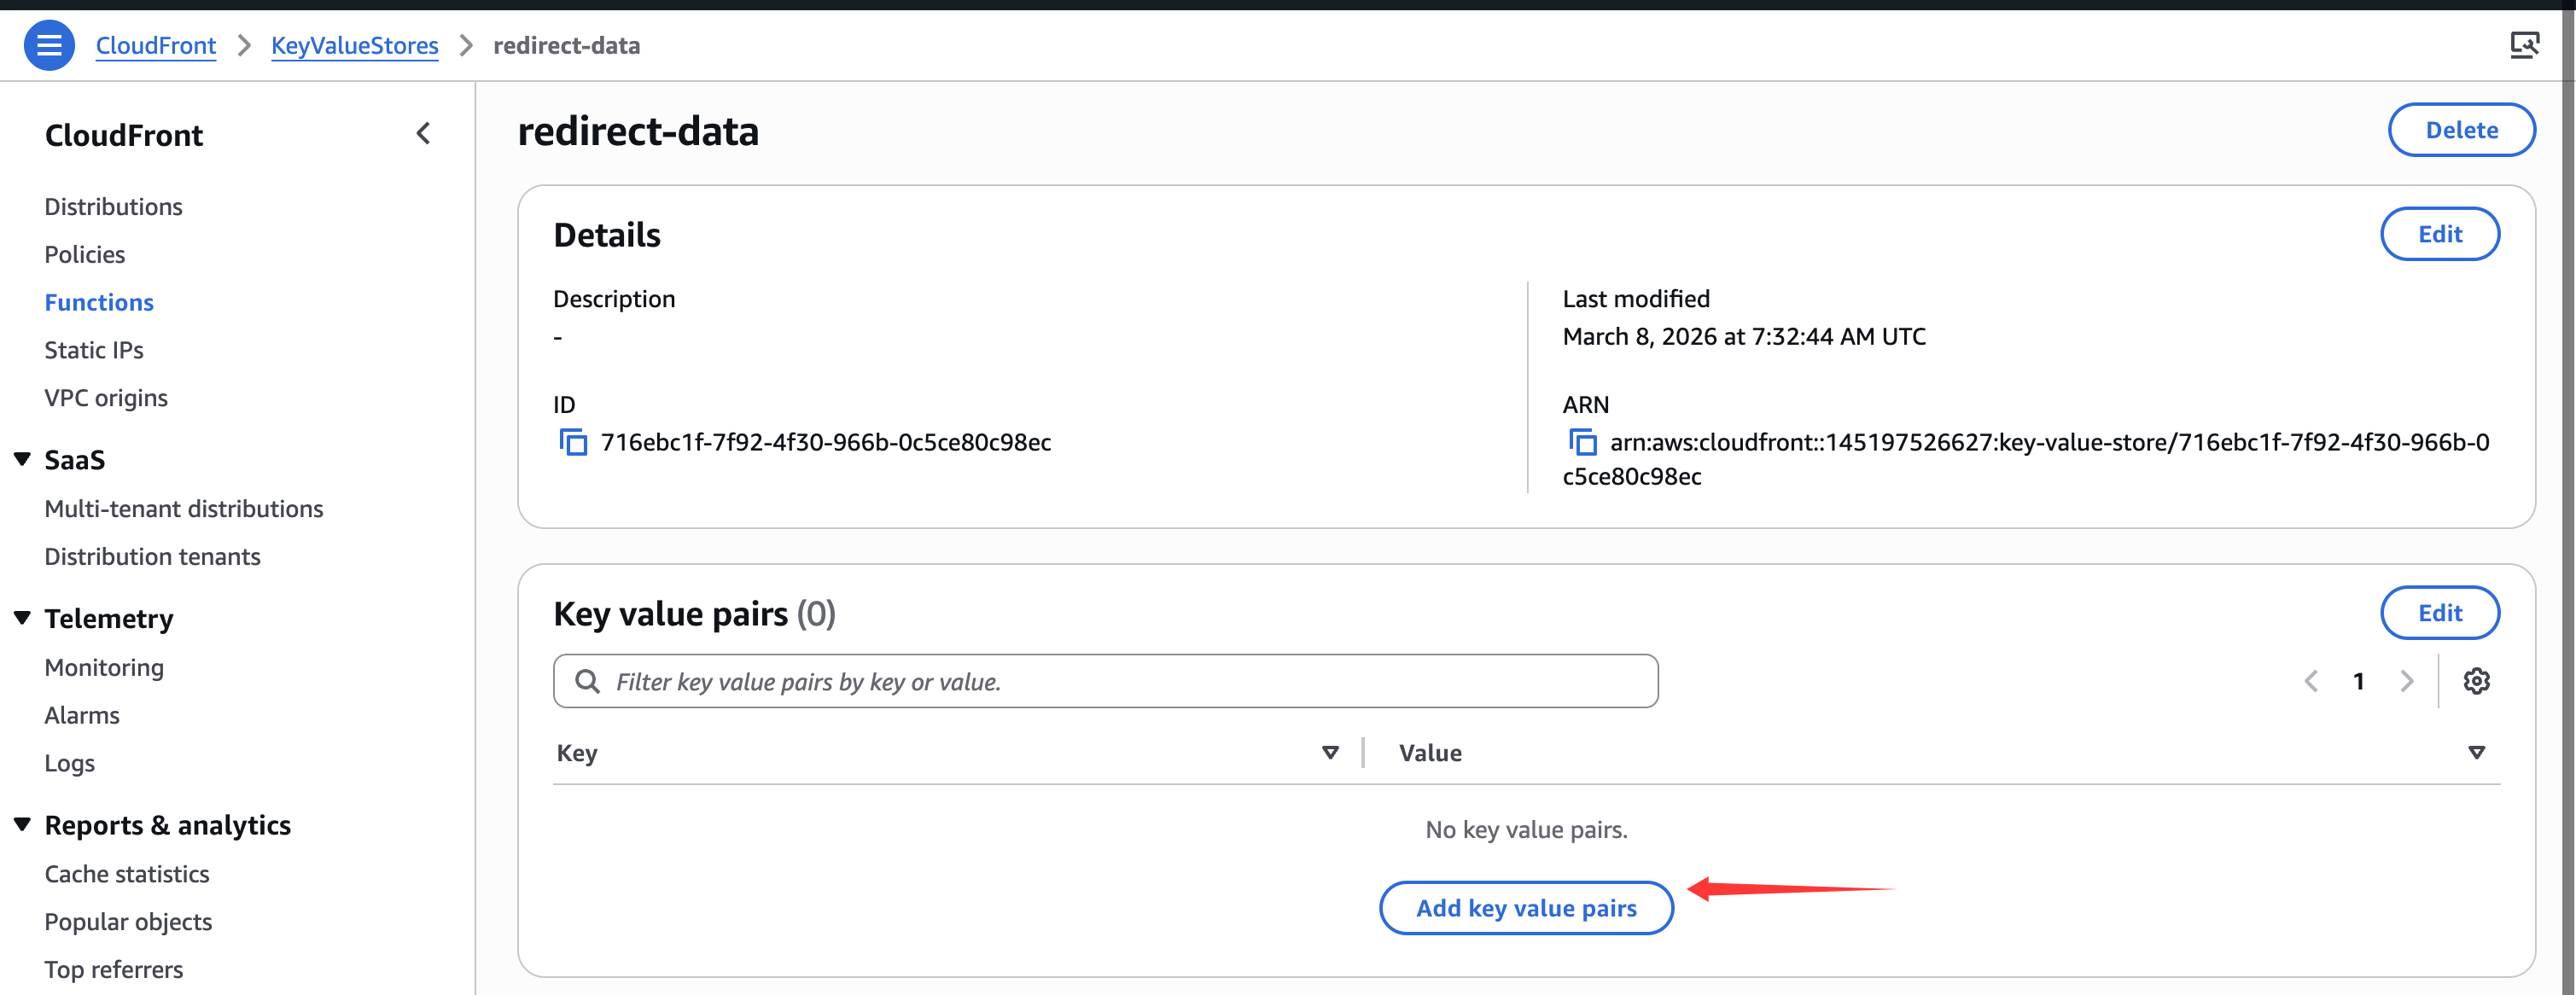This screenshot has height=995, width=2576.
Task: Click Add key value pairs button
Action: (1525, 908)
